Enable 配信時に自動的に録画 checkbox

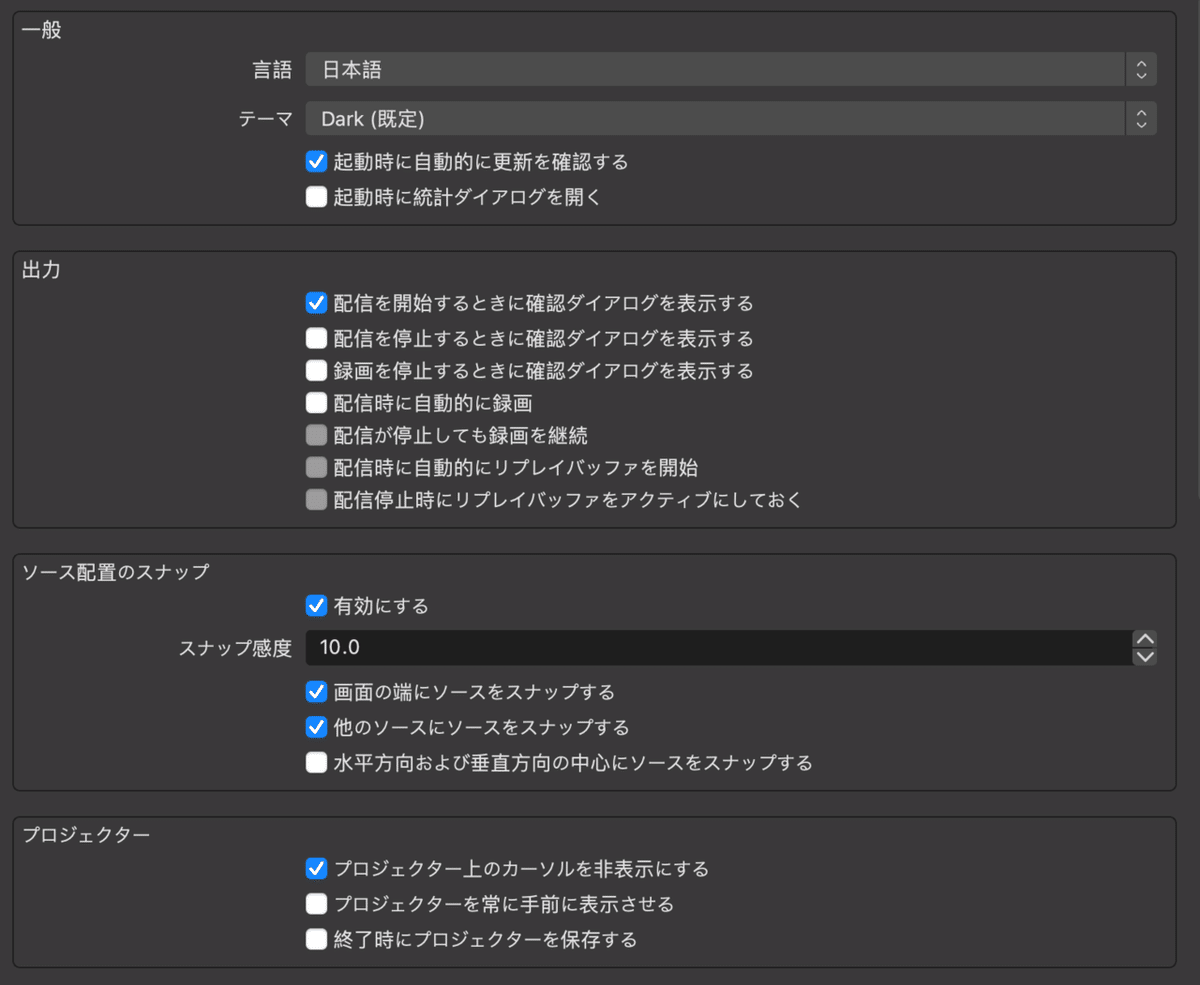coord(317,404)
